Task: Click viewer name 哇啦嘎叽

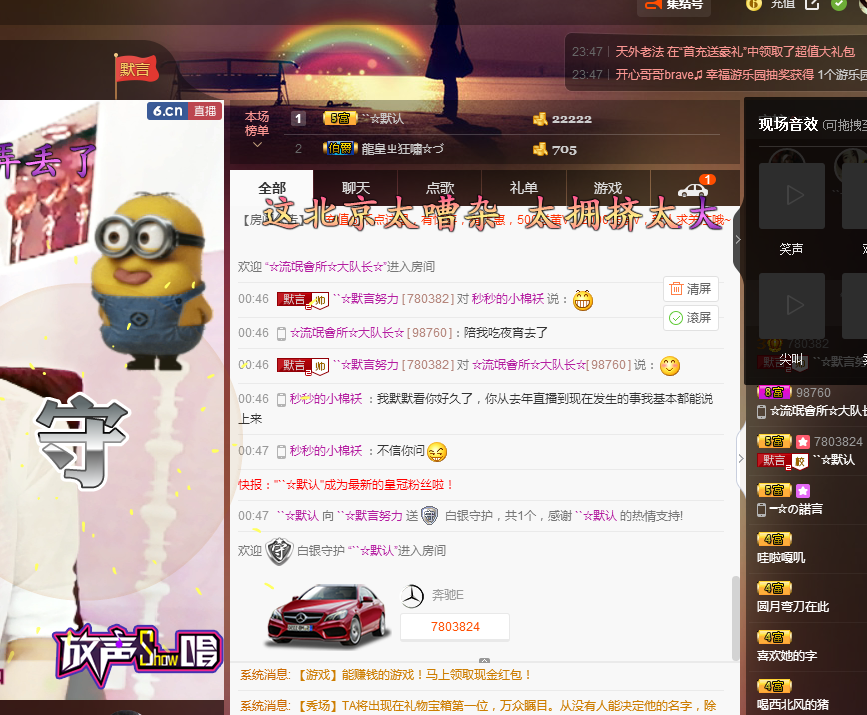Action: (x=781, y=558)
